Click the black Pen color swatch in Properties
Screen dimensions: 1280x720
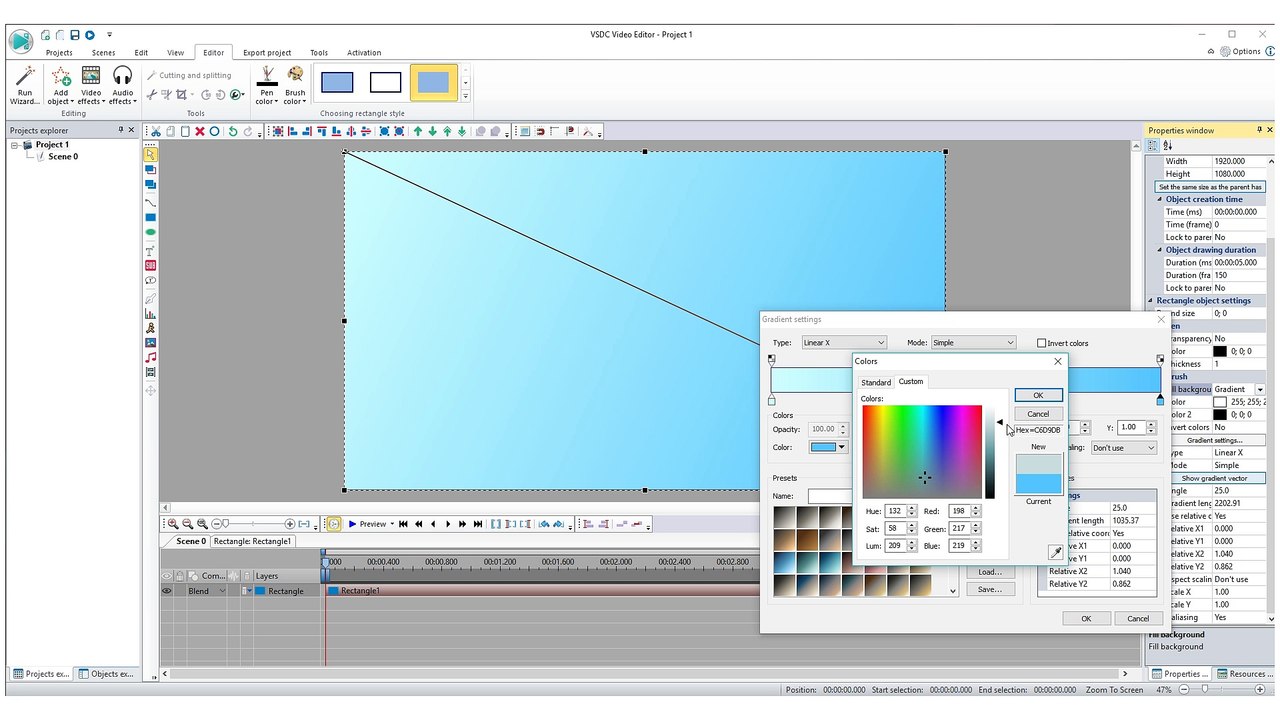click(1220, 352)
